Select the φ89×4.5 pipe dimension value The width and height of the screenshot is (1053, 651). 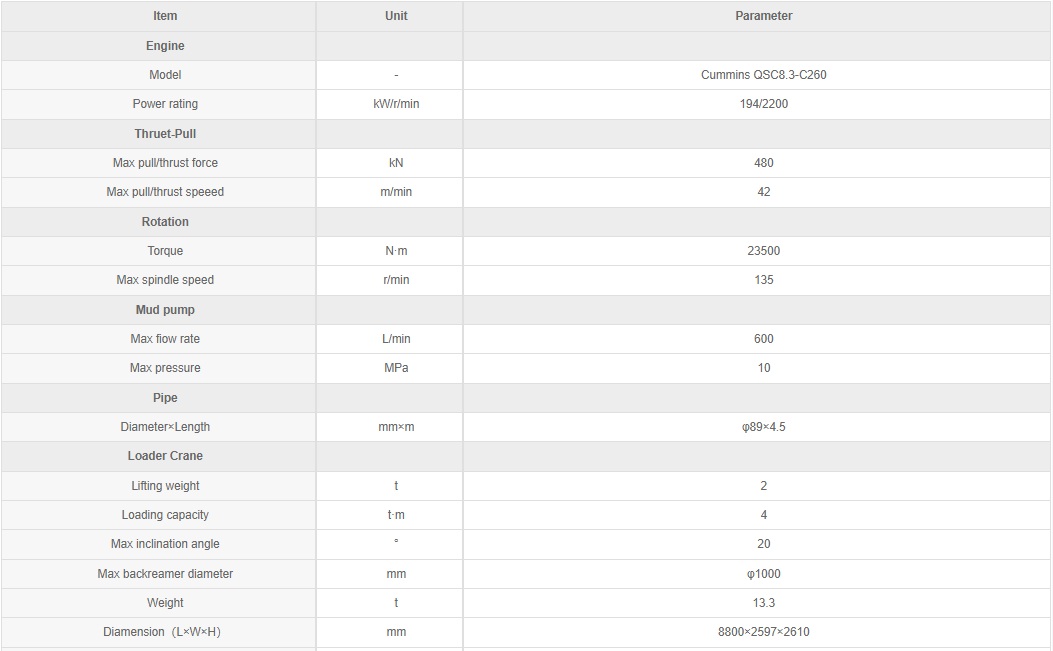click(764, 427)
